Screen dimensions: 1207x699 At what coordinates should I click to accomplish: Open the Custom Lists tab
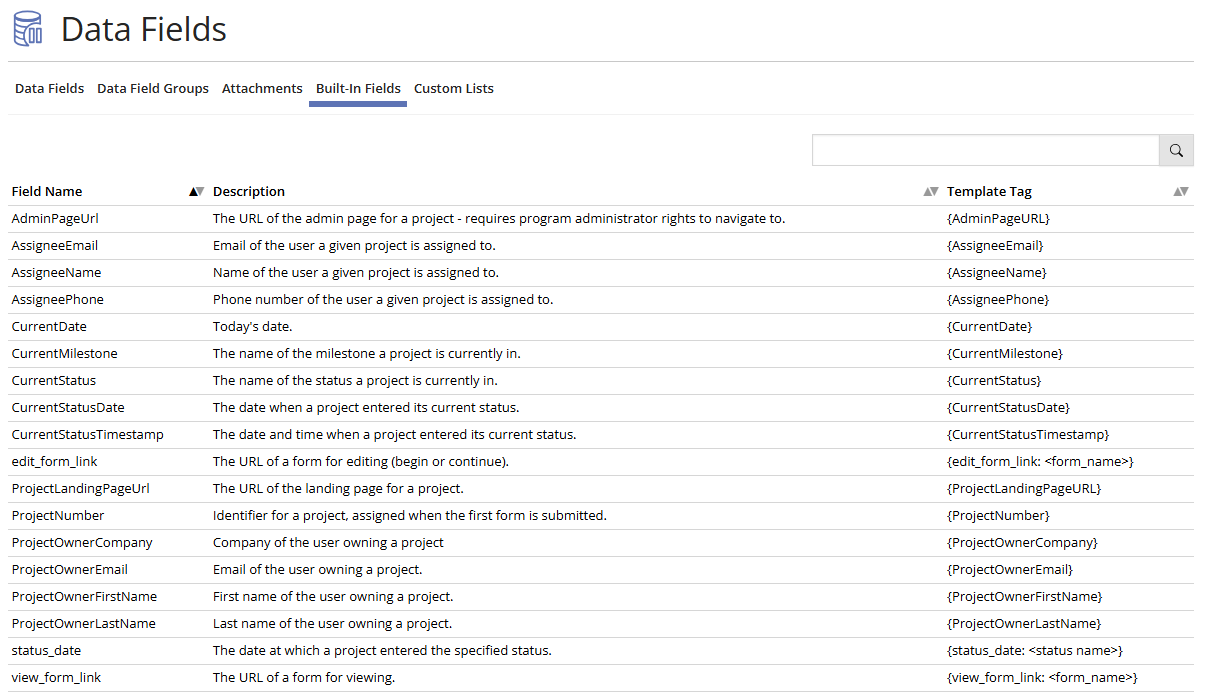(453, 88)
